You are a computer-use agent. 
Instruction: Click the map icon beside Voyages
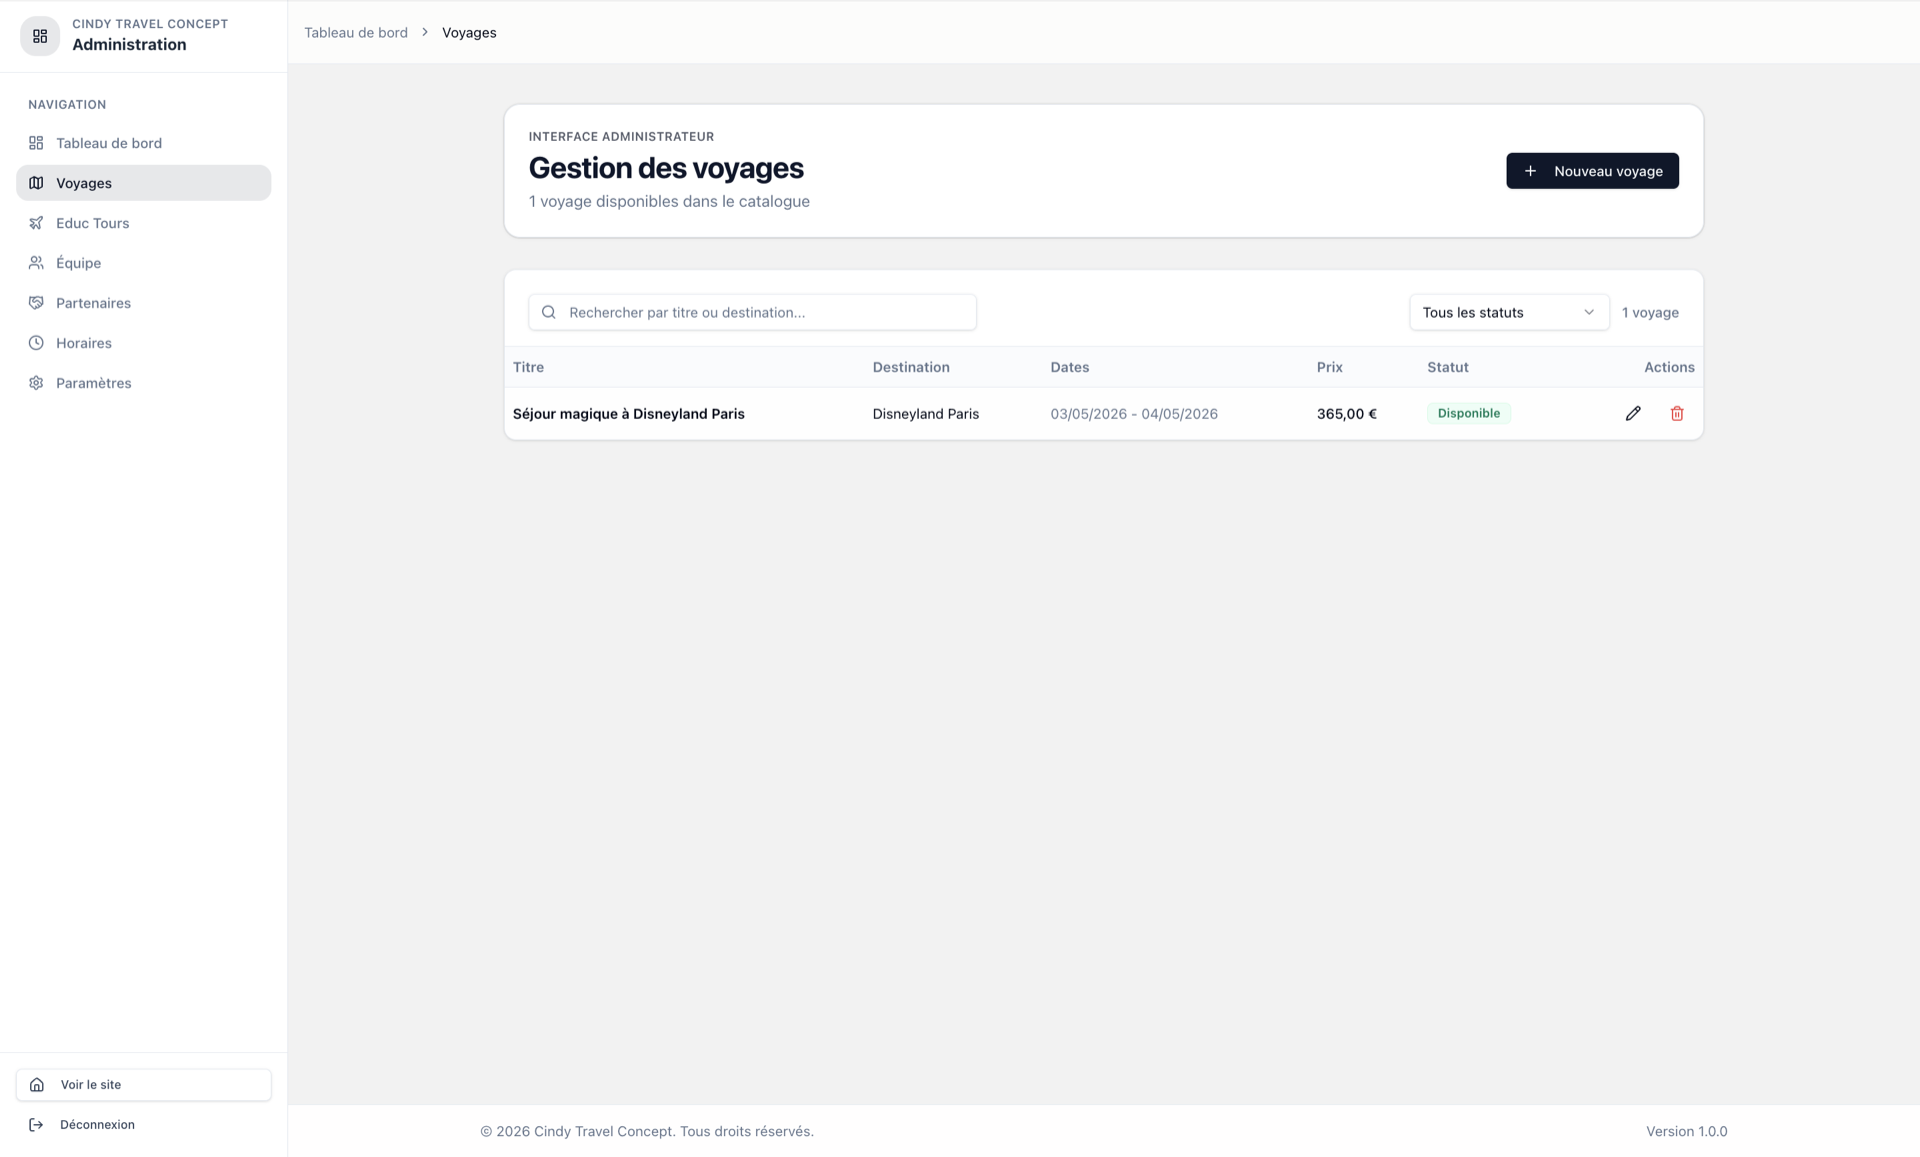coord(36,183)
